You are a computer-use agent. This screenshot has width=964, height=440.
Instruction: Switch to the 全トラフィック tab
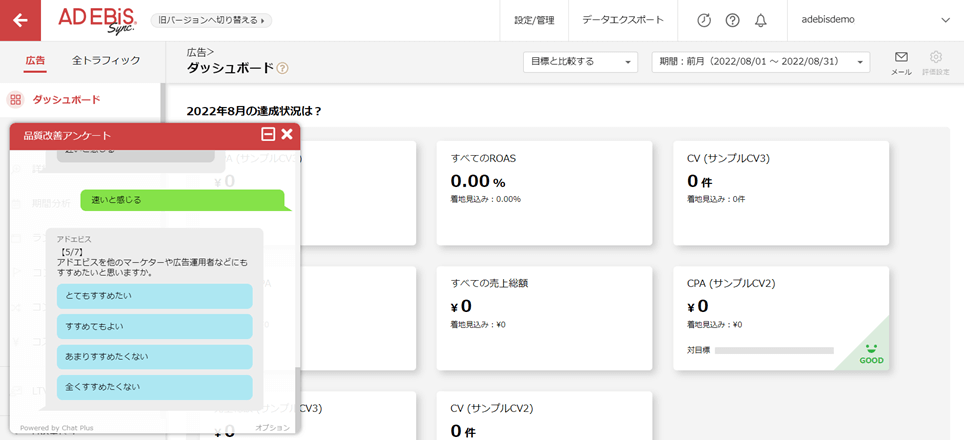tap(106, 61)
